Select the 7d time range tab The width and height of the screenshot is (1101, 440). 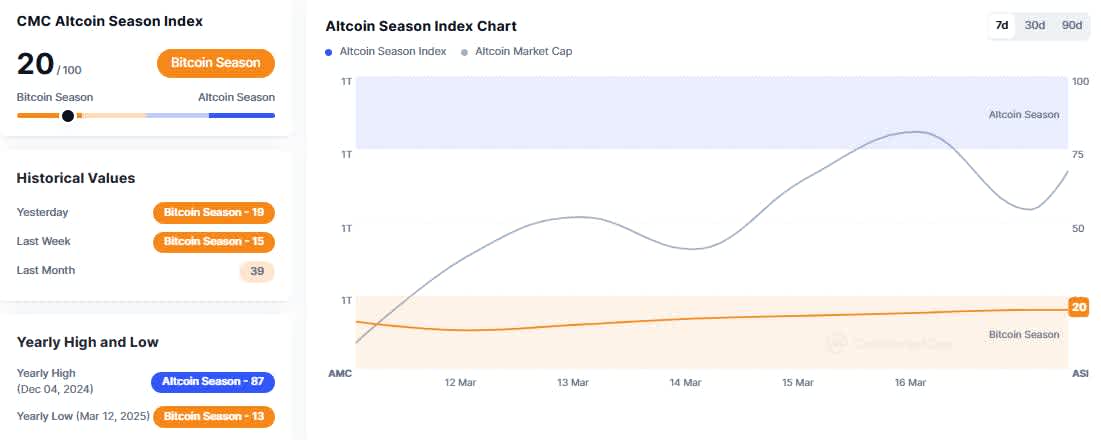click(1001, 25)
